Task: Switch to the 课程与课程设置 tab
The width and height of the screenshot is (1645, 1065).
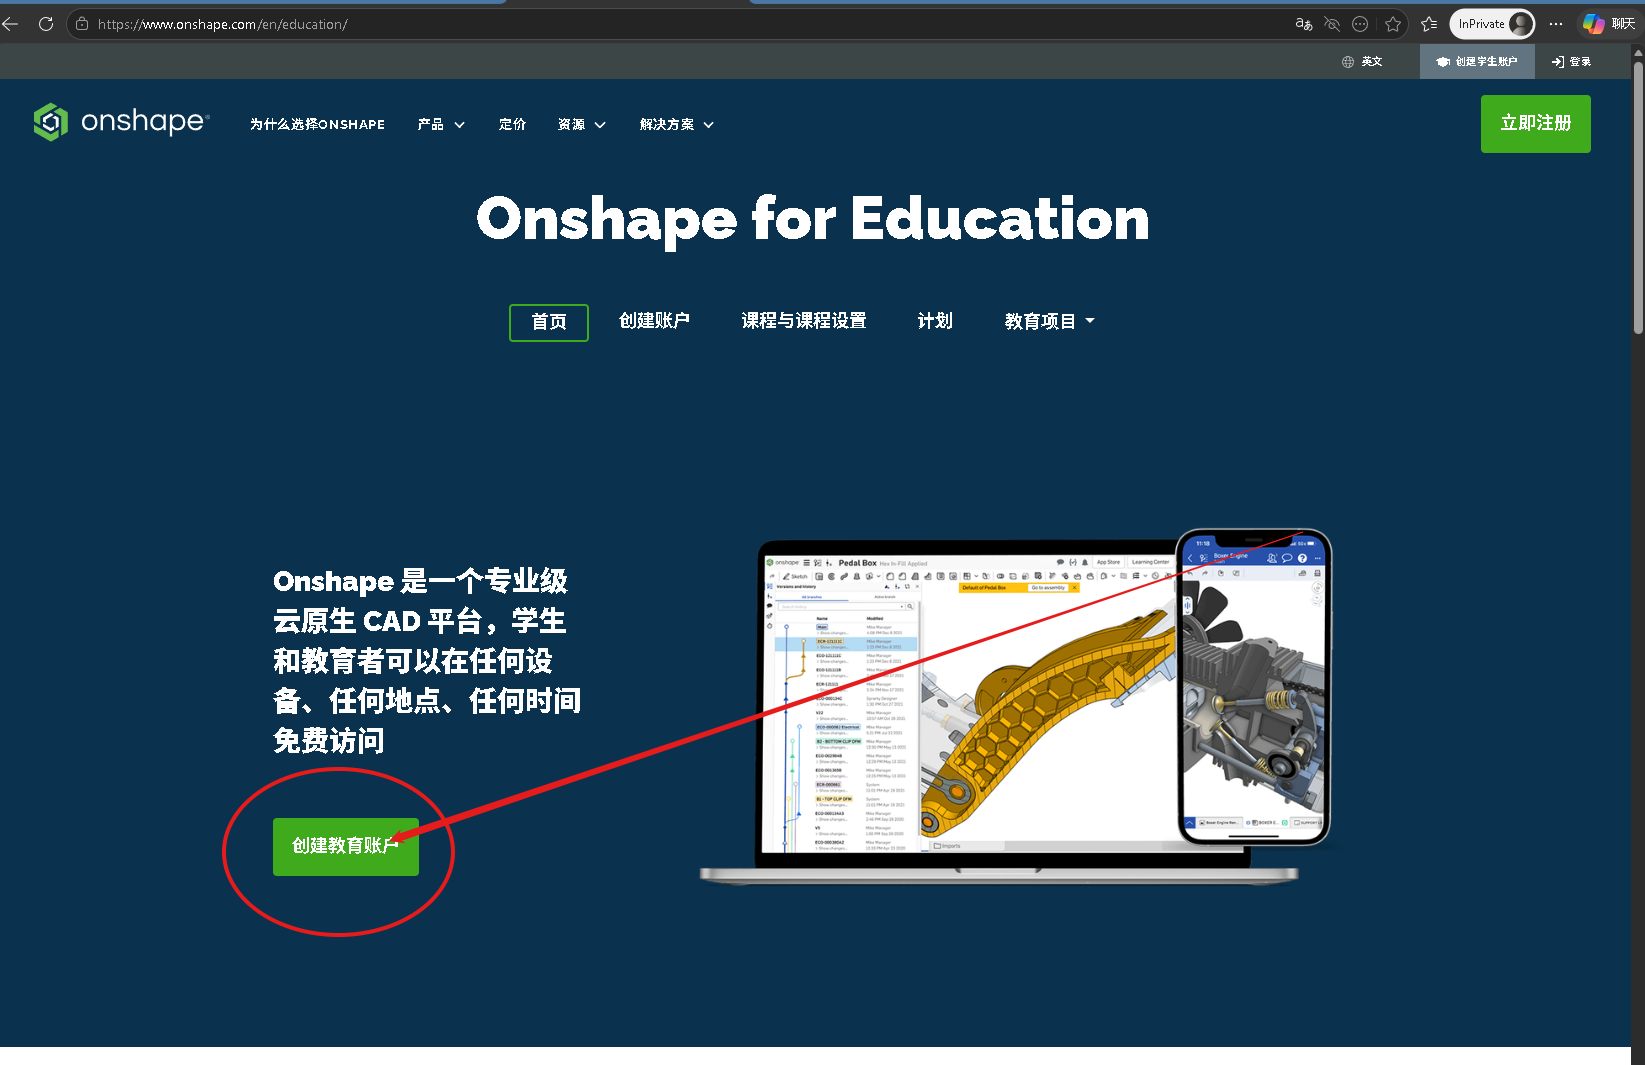Action: point(804,321)
